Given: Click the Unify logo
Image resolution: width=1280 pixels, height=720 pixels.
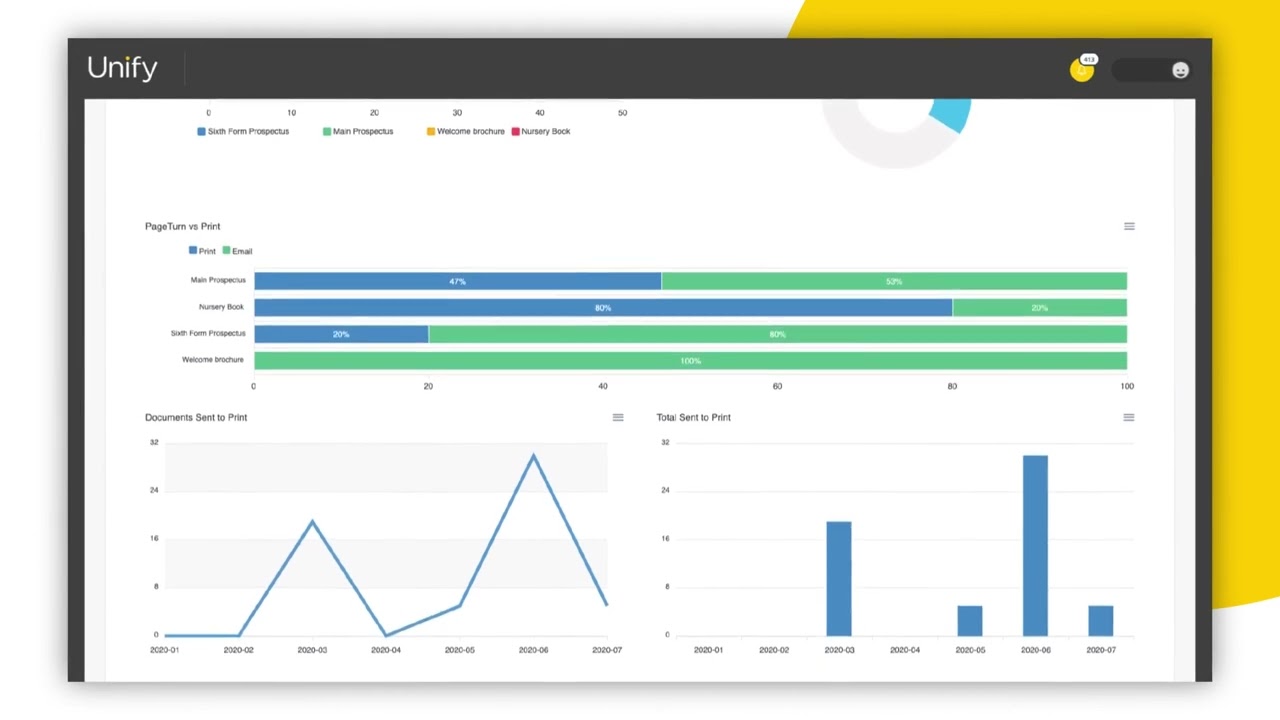Looking at the screenshot, I should click(122, 68).
